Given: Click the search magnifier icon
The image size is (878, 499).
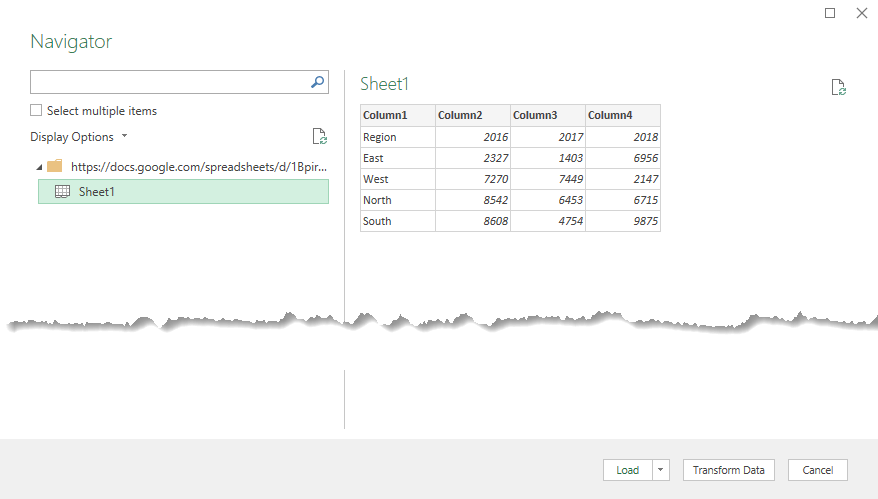Looking at the screenshot, I should pos(317,82).
